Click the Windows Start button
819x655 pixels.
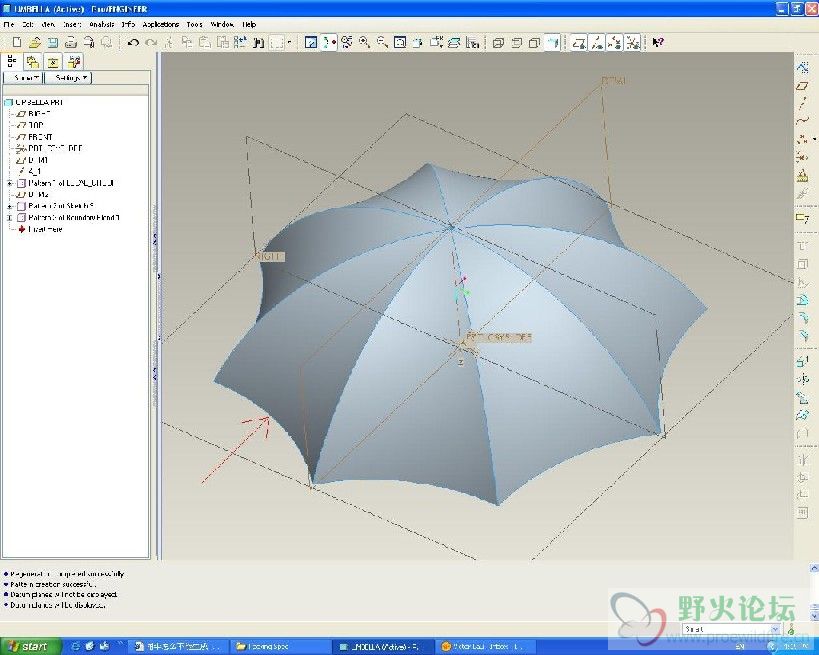30,647
